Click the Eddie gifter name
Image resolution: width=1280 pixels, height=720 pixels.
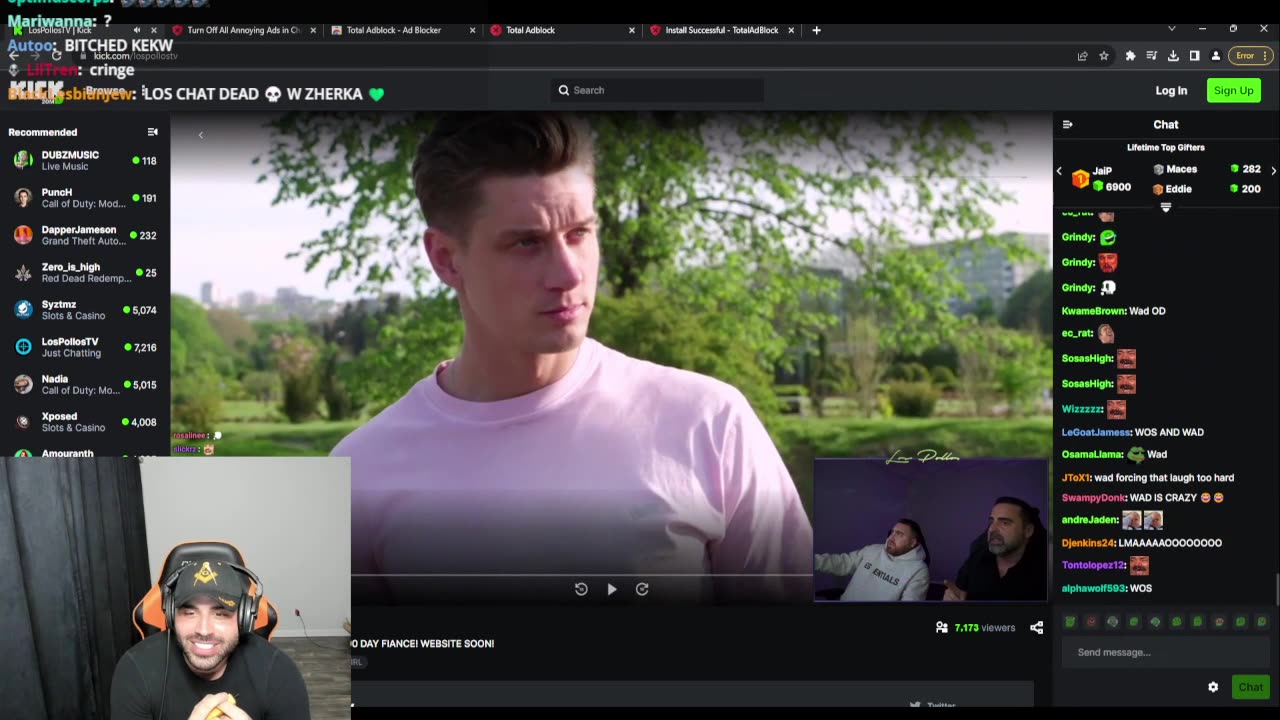pyautogui.click(x=1178, y=189)
